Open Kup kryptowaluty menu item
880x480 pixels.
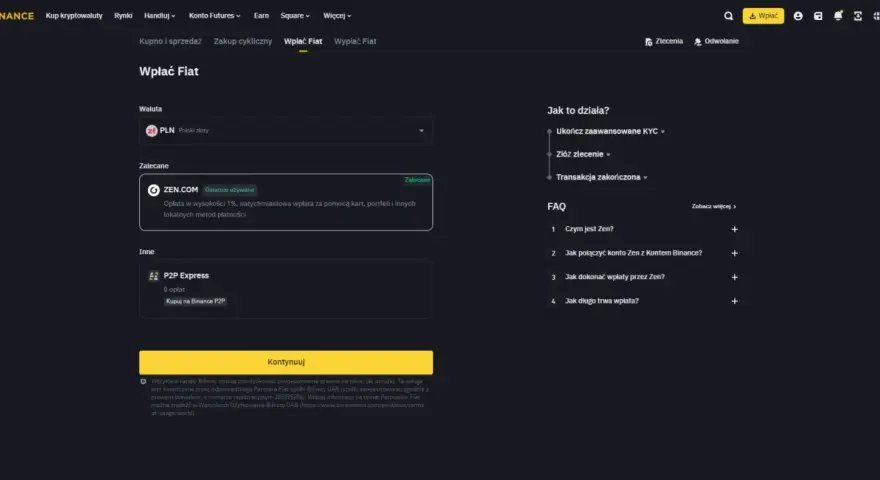74,16
